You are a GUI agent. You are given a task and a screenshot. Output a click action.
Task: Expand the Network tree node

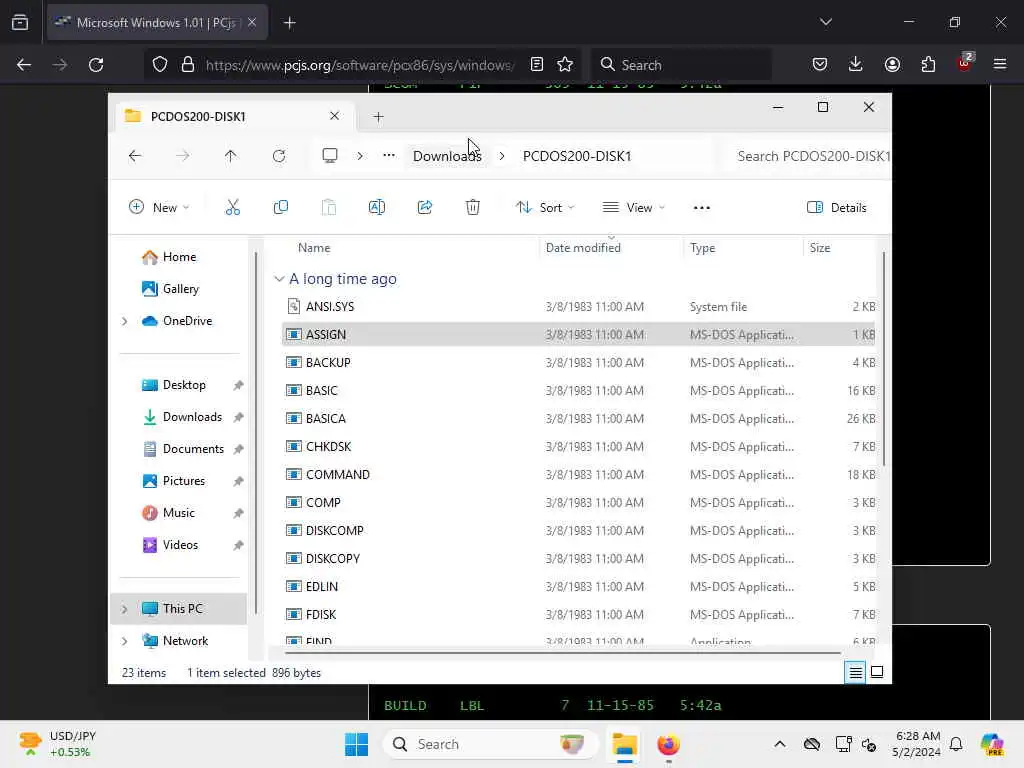click(125, 641)
